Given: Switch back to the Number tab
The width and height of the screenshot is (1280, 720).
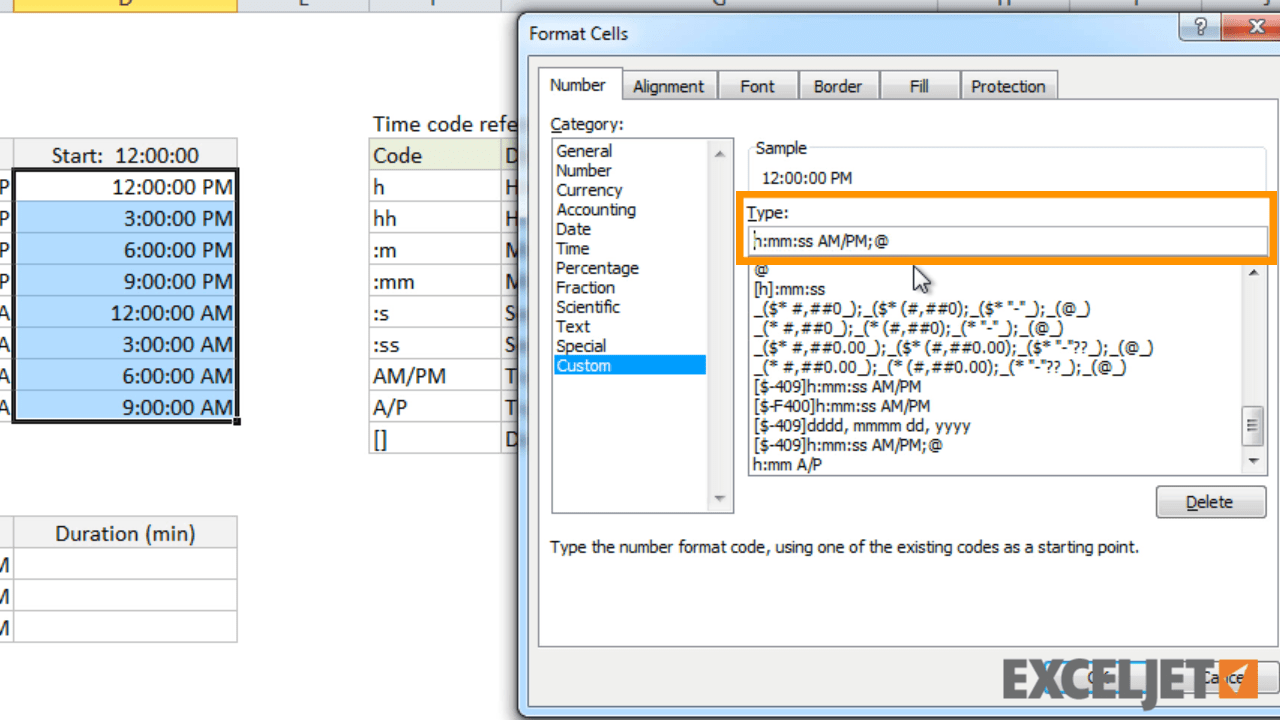Looking at the screenshot, I should (578, 84).
